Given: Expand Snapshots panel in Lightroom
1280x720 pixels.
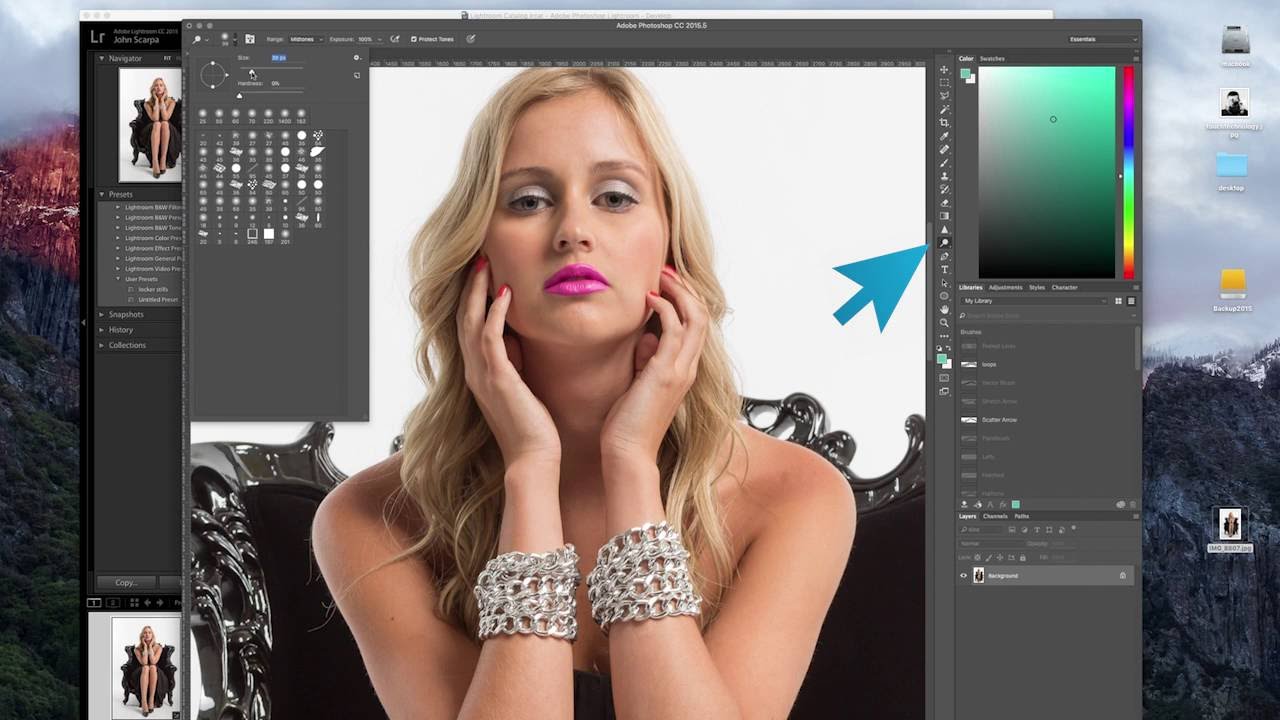Looking at the screenshot, I should click(101, 314).
